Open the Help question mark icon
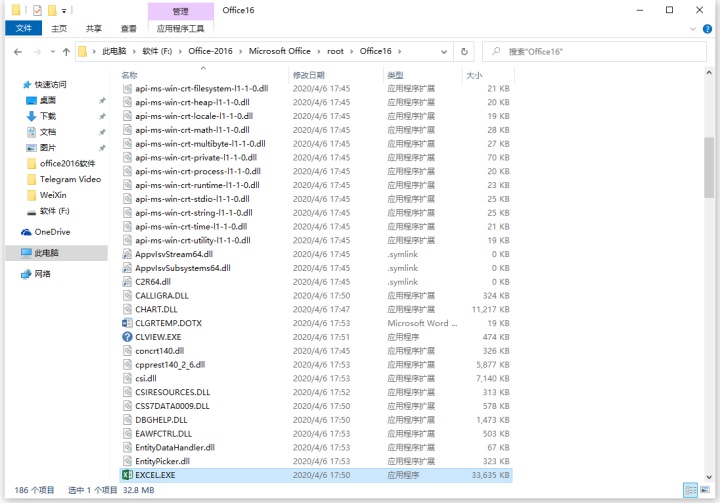This screenshot has width=720, height=503. (707, 29)
